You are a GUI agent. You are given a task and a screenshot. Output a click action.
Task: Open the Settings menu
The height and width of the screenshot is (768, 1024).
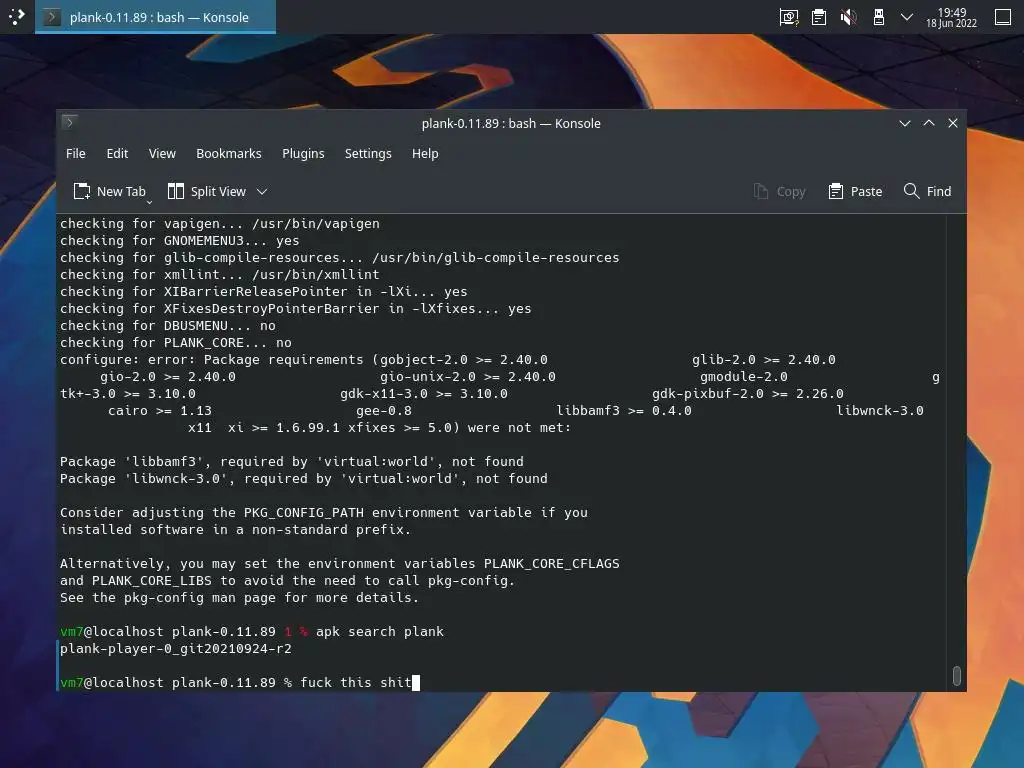click(368, 153)
